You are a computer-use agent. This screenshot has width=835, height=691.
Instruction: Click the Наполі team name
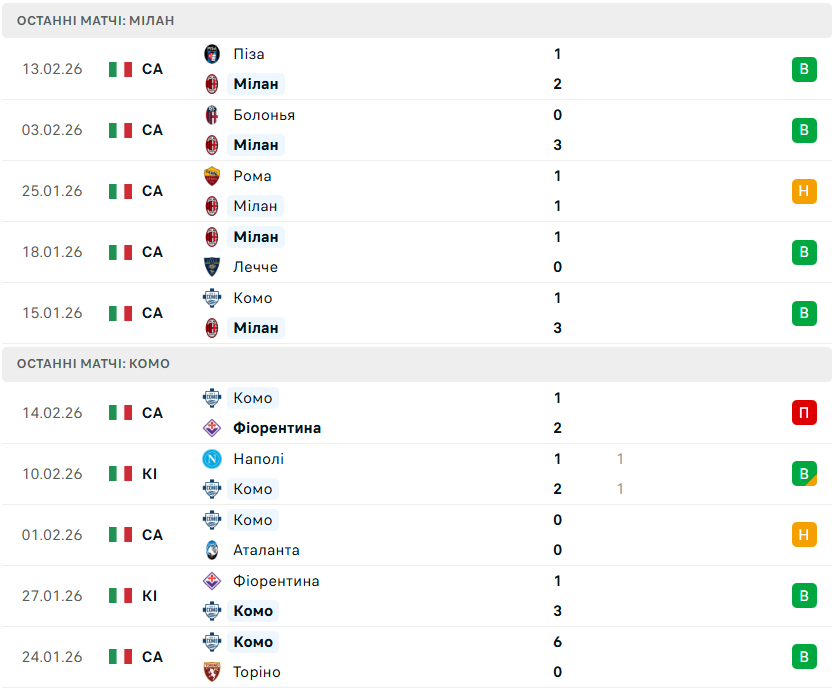point(258,459)
